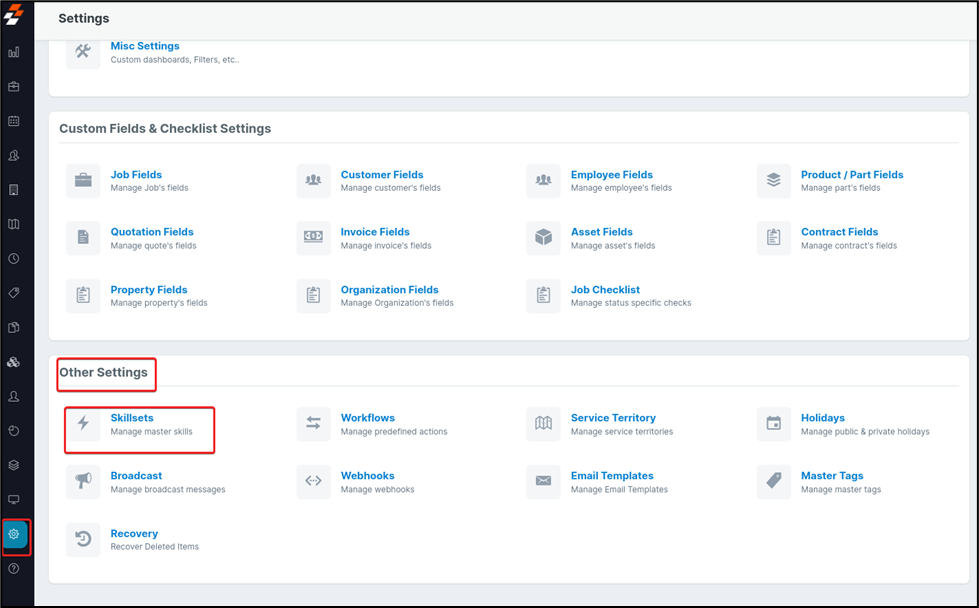979x608 pixels.
Task: Open the settings gear in the sidebar
Action: 14,534
